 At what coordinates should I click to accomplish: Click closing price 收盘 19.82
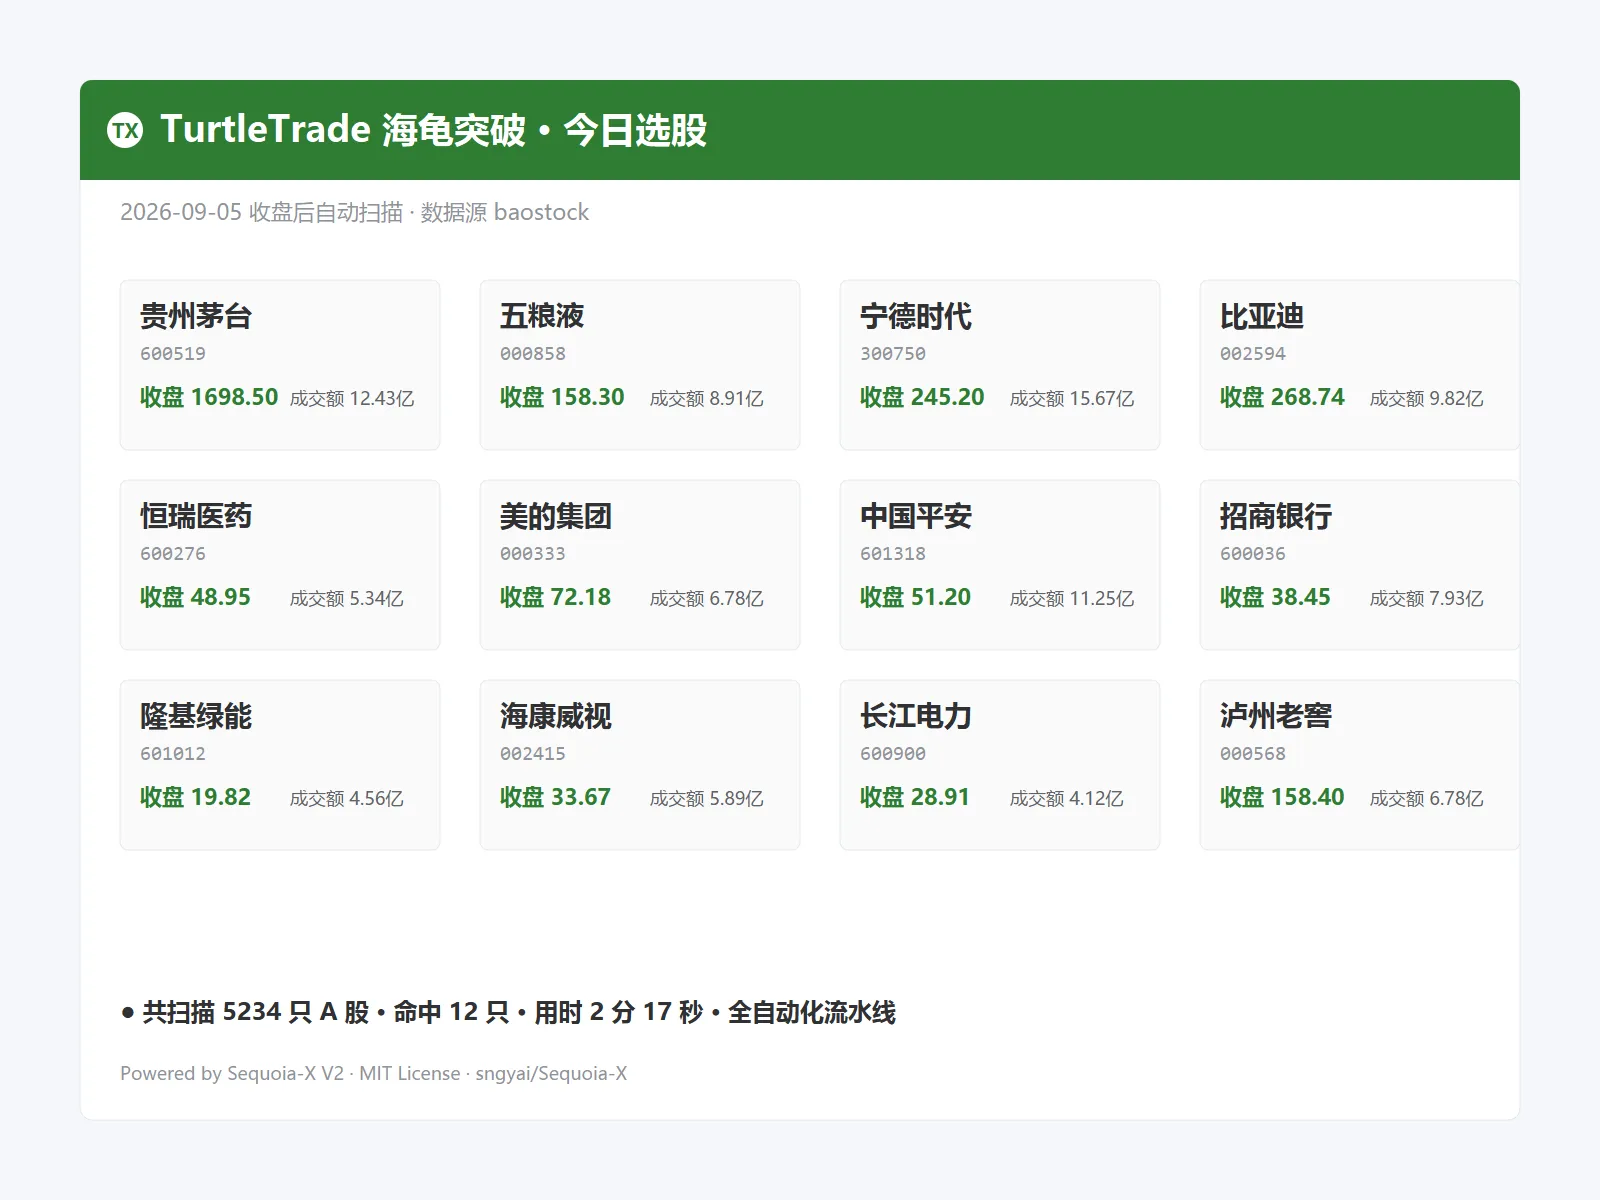[x=195, y=797]
